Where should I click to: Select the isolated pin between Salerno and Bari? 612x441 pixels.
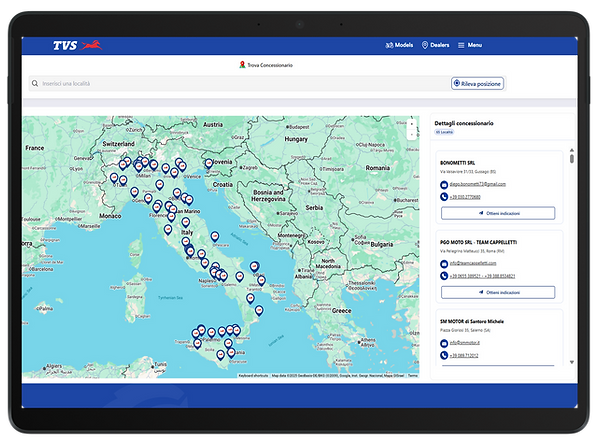tap(240, 277)
